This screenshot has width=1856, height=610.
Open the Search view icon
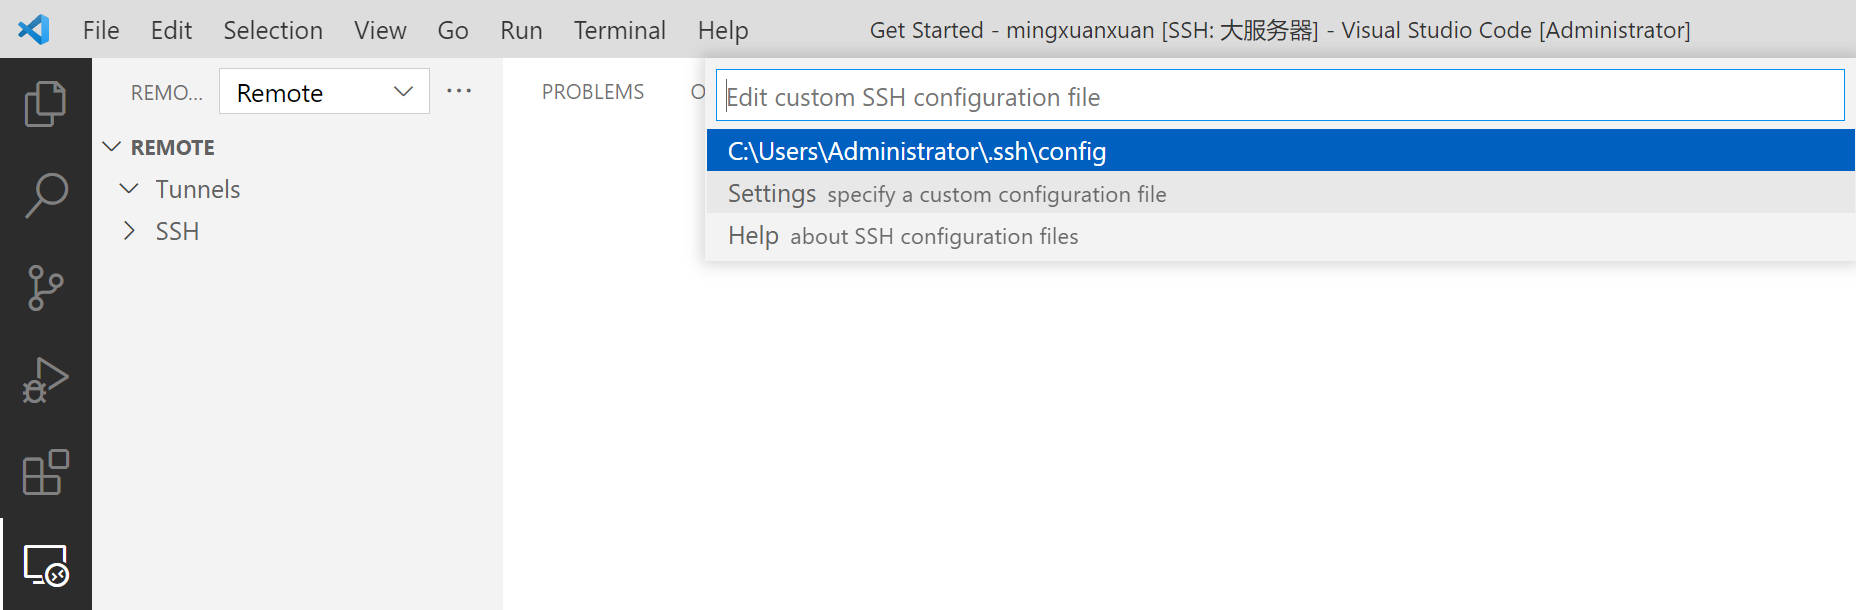(45, 196)
